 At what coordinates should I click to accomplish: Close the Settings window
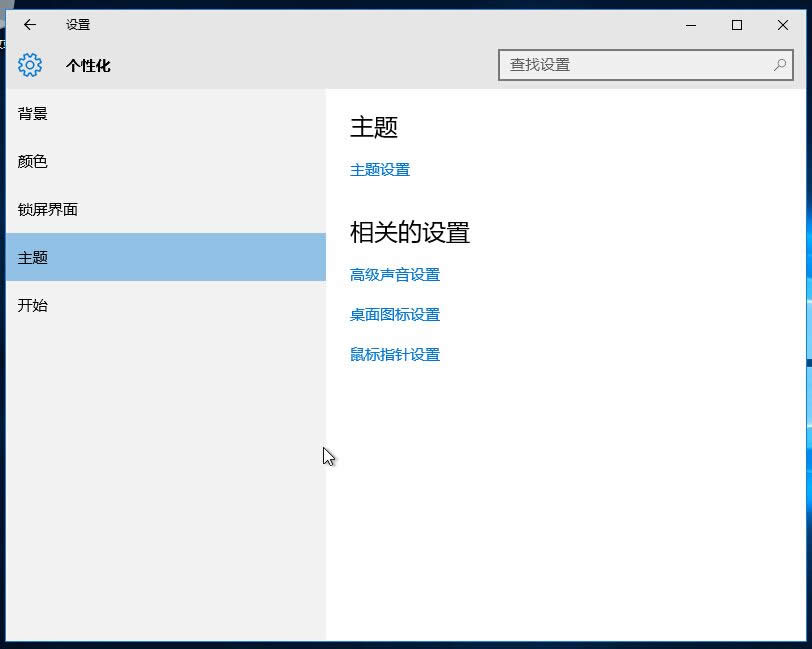pos(783,25)
